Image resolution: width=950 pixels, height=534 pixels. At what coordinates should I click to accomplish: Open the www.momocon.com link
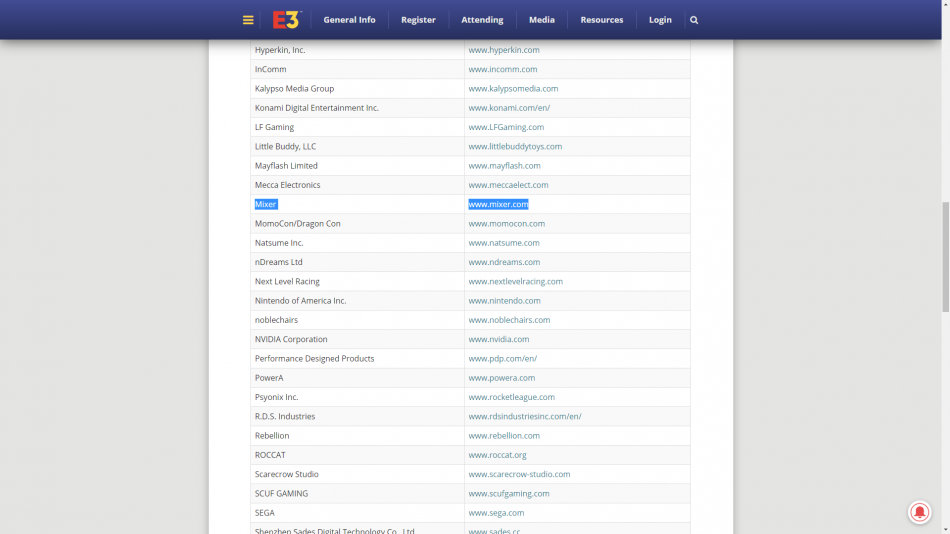pos(507,224)
